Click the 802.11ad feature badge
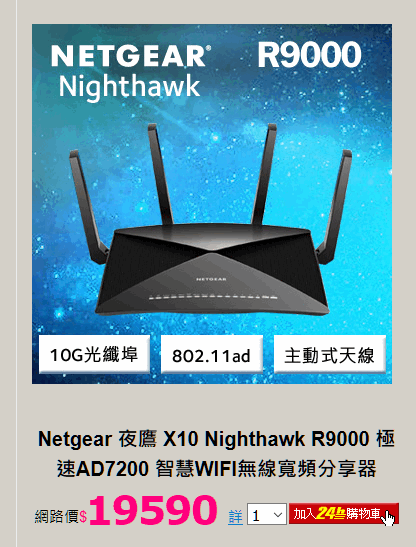416x547 pixels. point(211,354)
